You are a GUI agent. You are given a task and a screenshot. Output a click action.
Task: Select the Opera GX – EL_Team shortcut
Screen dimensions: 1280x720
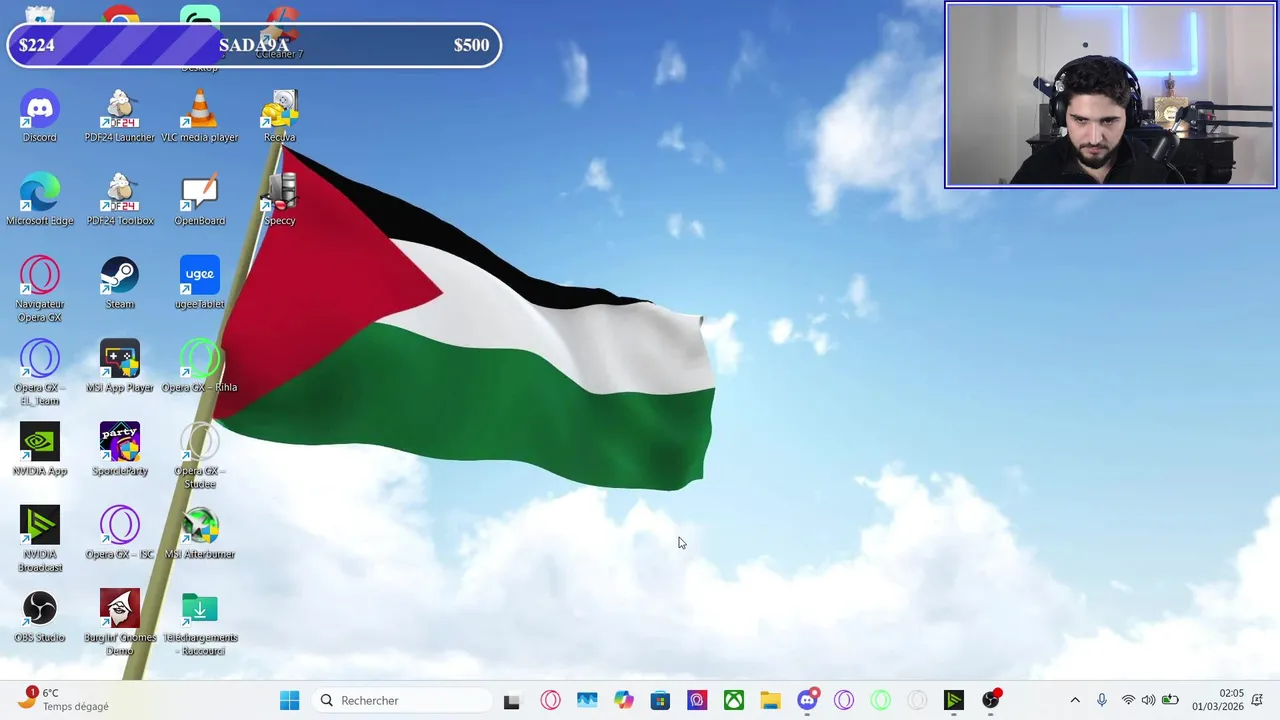point(40,372)
